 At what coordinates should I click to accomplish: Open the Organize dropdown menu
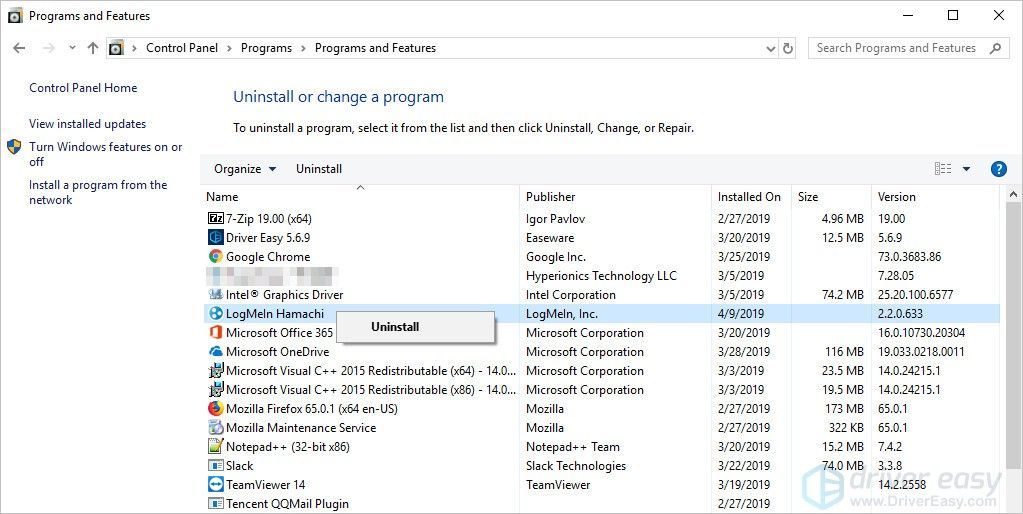245,169
